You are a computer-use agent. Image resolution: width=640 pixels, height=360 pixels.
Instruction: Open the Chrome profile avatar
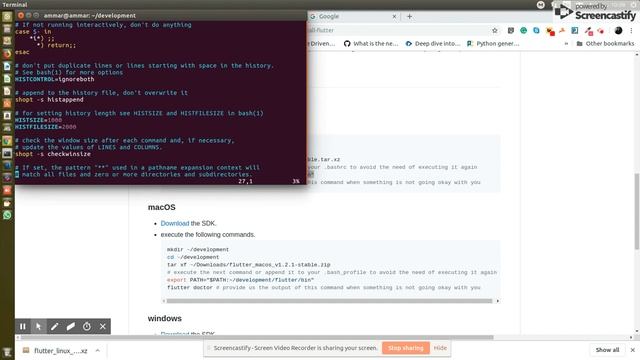618,31
